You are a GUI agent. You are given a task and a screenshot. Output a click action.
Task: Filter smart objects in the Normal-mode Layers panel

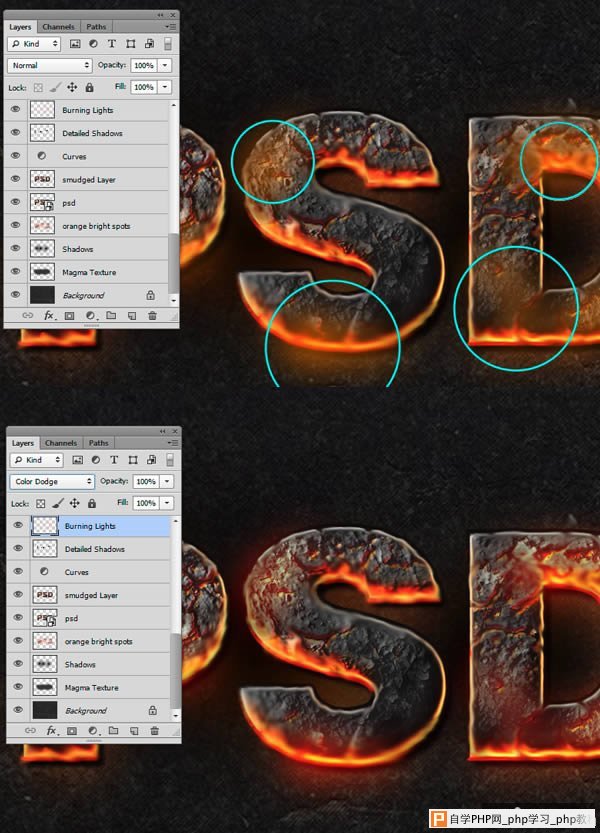pos(149,44)
